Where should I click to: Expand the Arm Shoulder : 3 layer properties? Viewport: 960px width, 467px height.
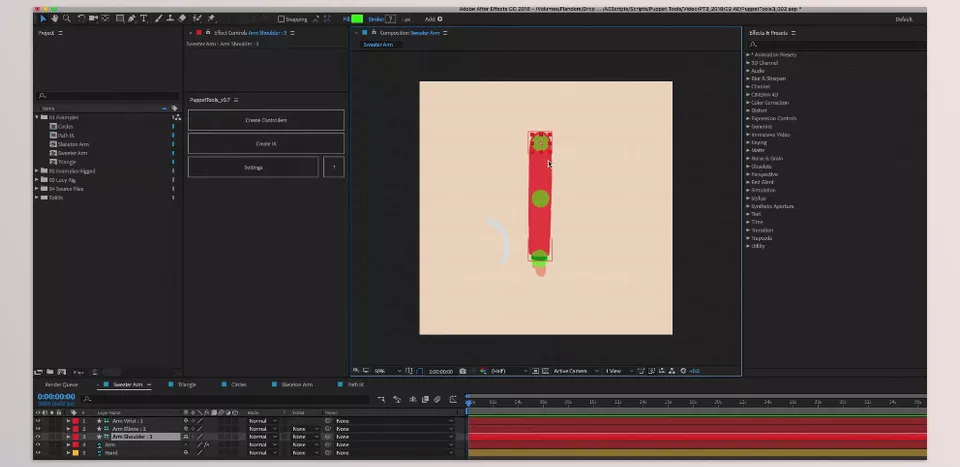tap(69, 436)
